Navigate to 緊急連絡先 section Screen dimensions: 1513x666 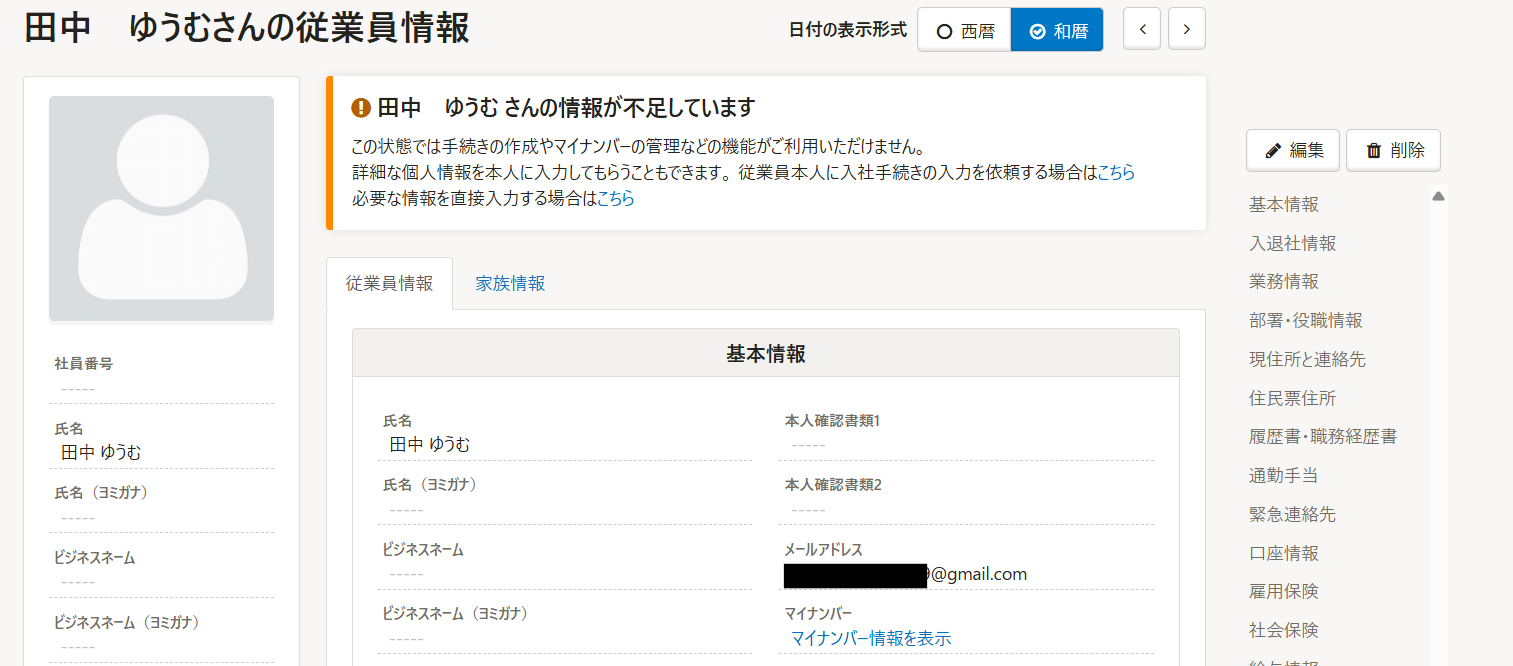(1292, 514)
